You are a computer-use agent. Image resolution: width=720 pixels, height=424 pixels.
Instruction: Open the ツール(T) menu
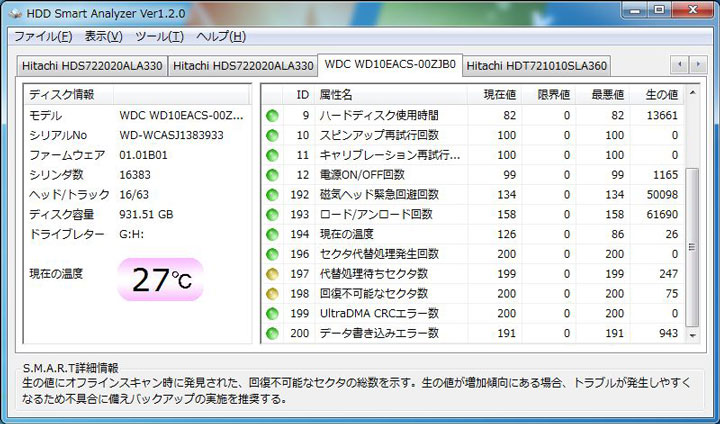159,36
